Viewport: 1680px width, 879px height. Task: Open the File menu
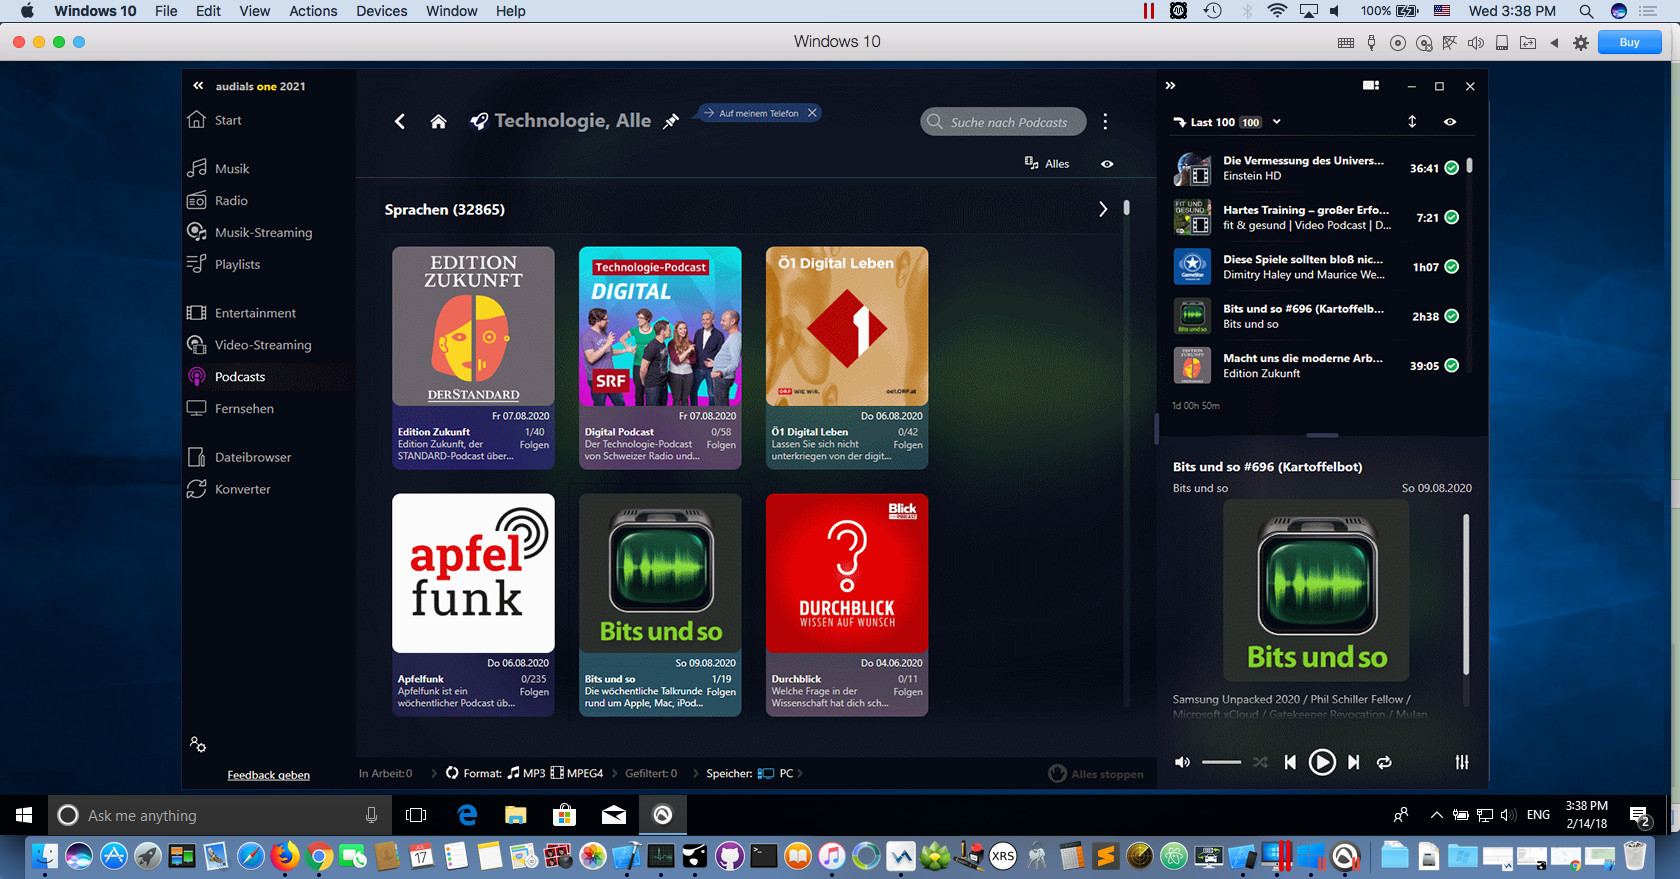(166, 11)
